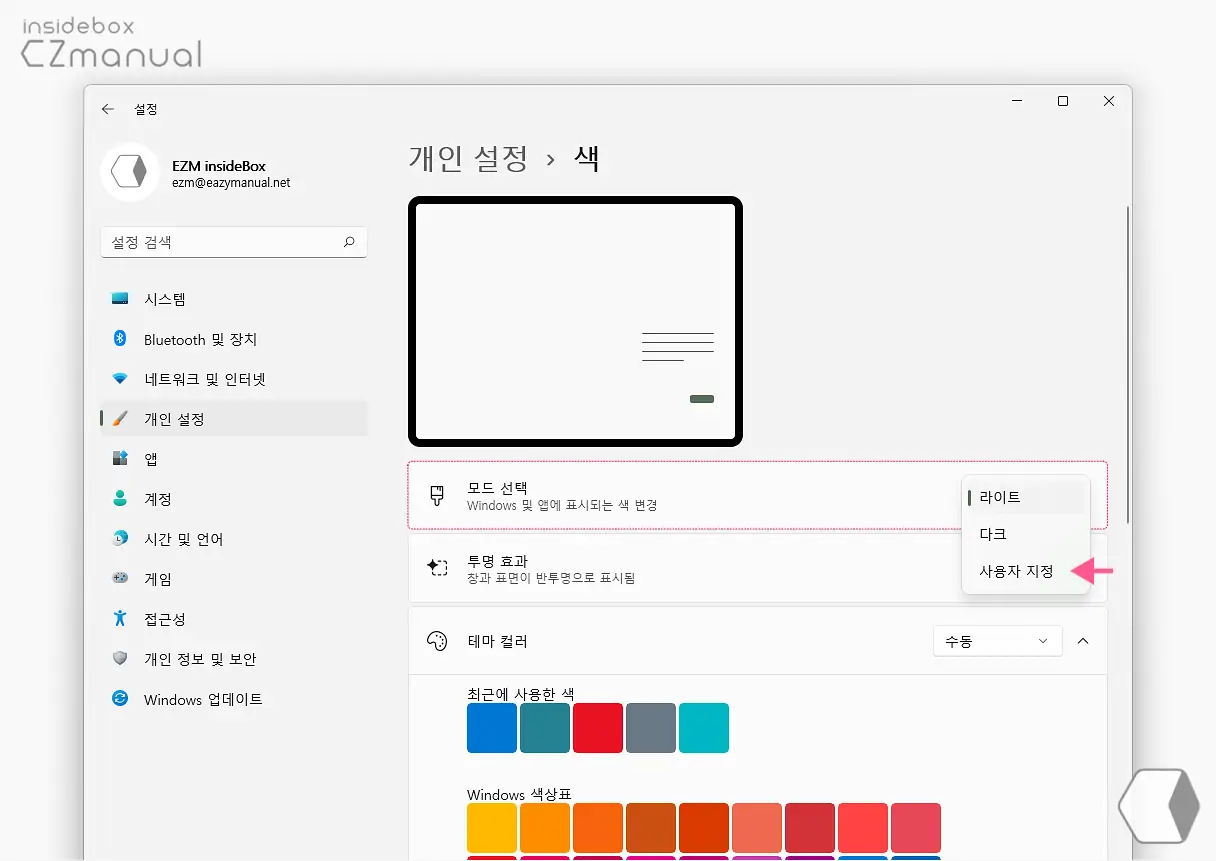Screen dimensions: 1216x861
Task: Pick the red recently used color
Action: pos(598,728)
